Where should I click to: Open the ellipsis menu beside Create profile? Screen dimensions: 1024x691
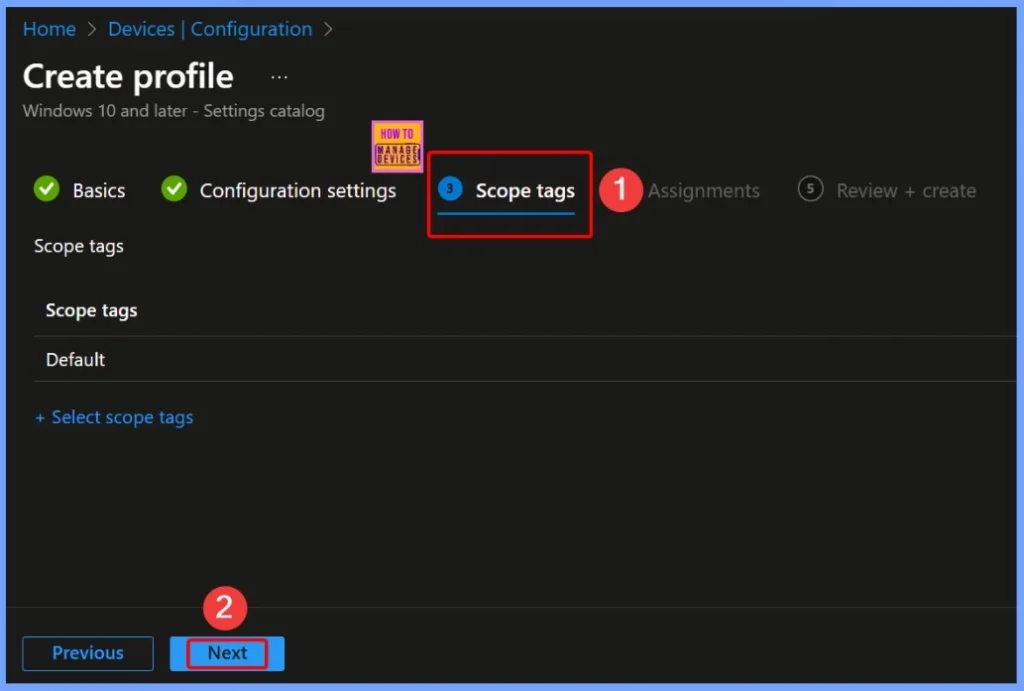[x=279, y=77]
